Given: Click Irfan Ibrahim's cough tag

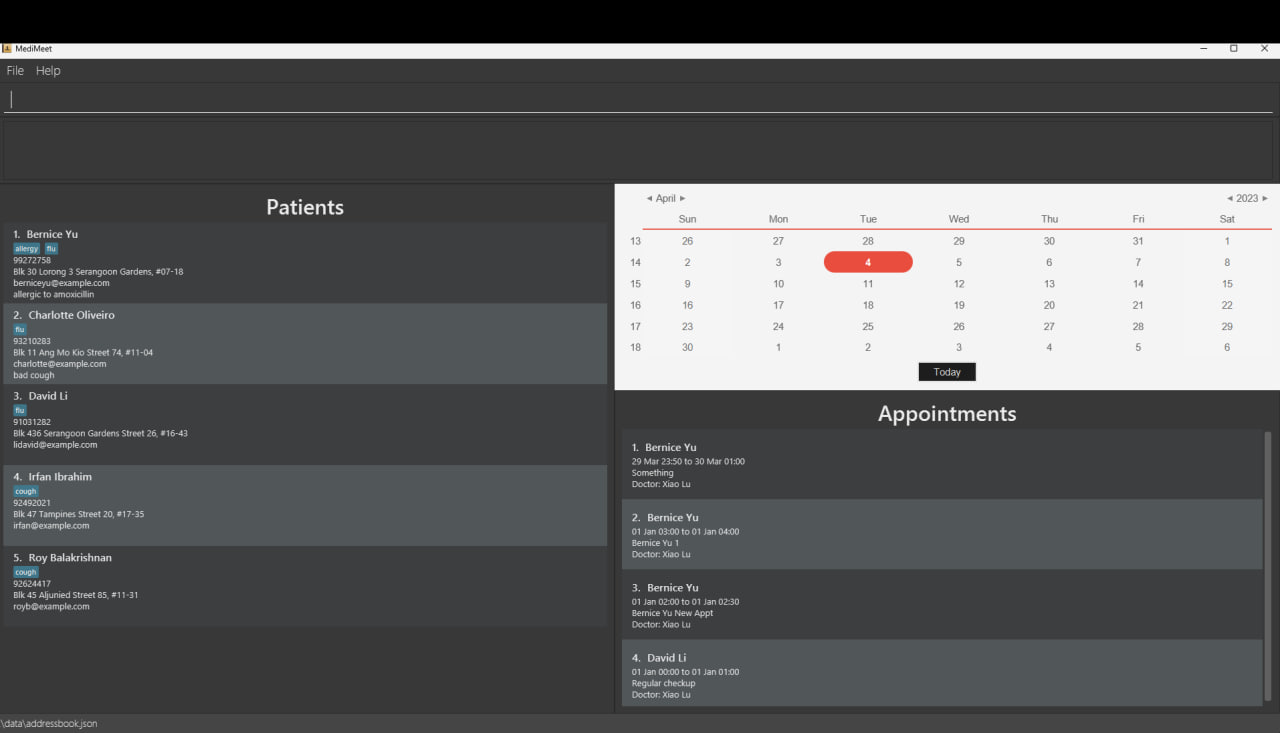Looking at the screenshot, I should [26, 491].
